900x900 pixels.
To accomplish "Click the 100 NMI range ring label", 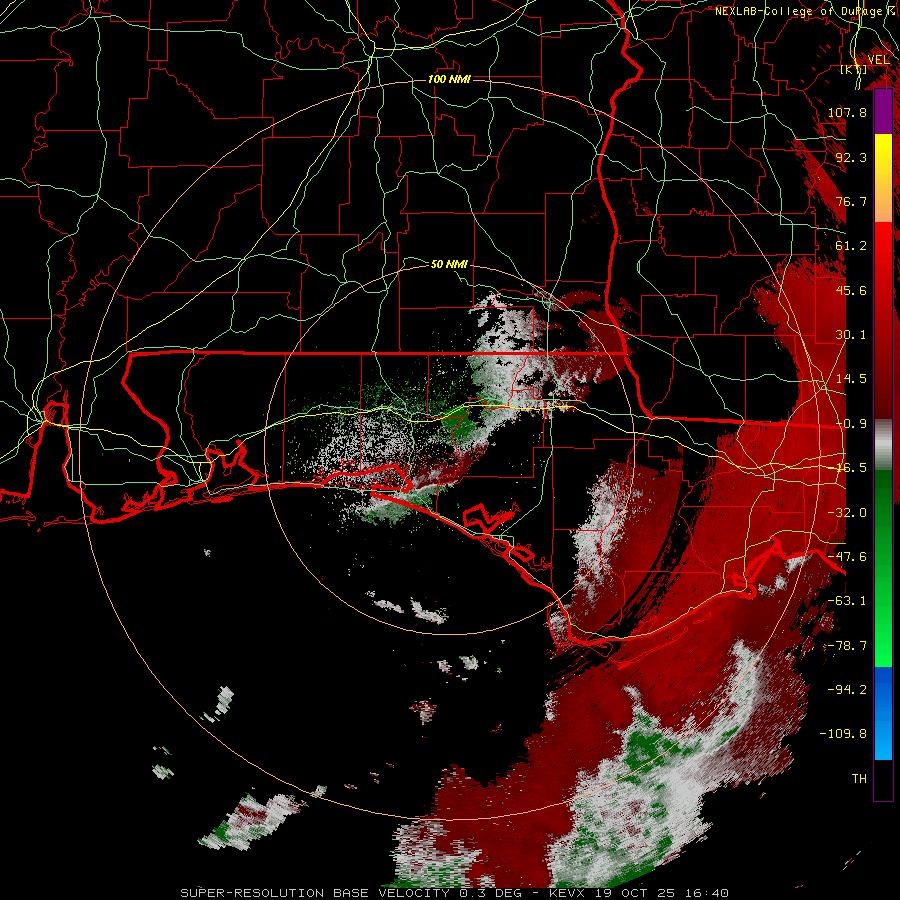I will tap(449, 79).
